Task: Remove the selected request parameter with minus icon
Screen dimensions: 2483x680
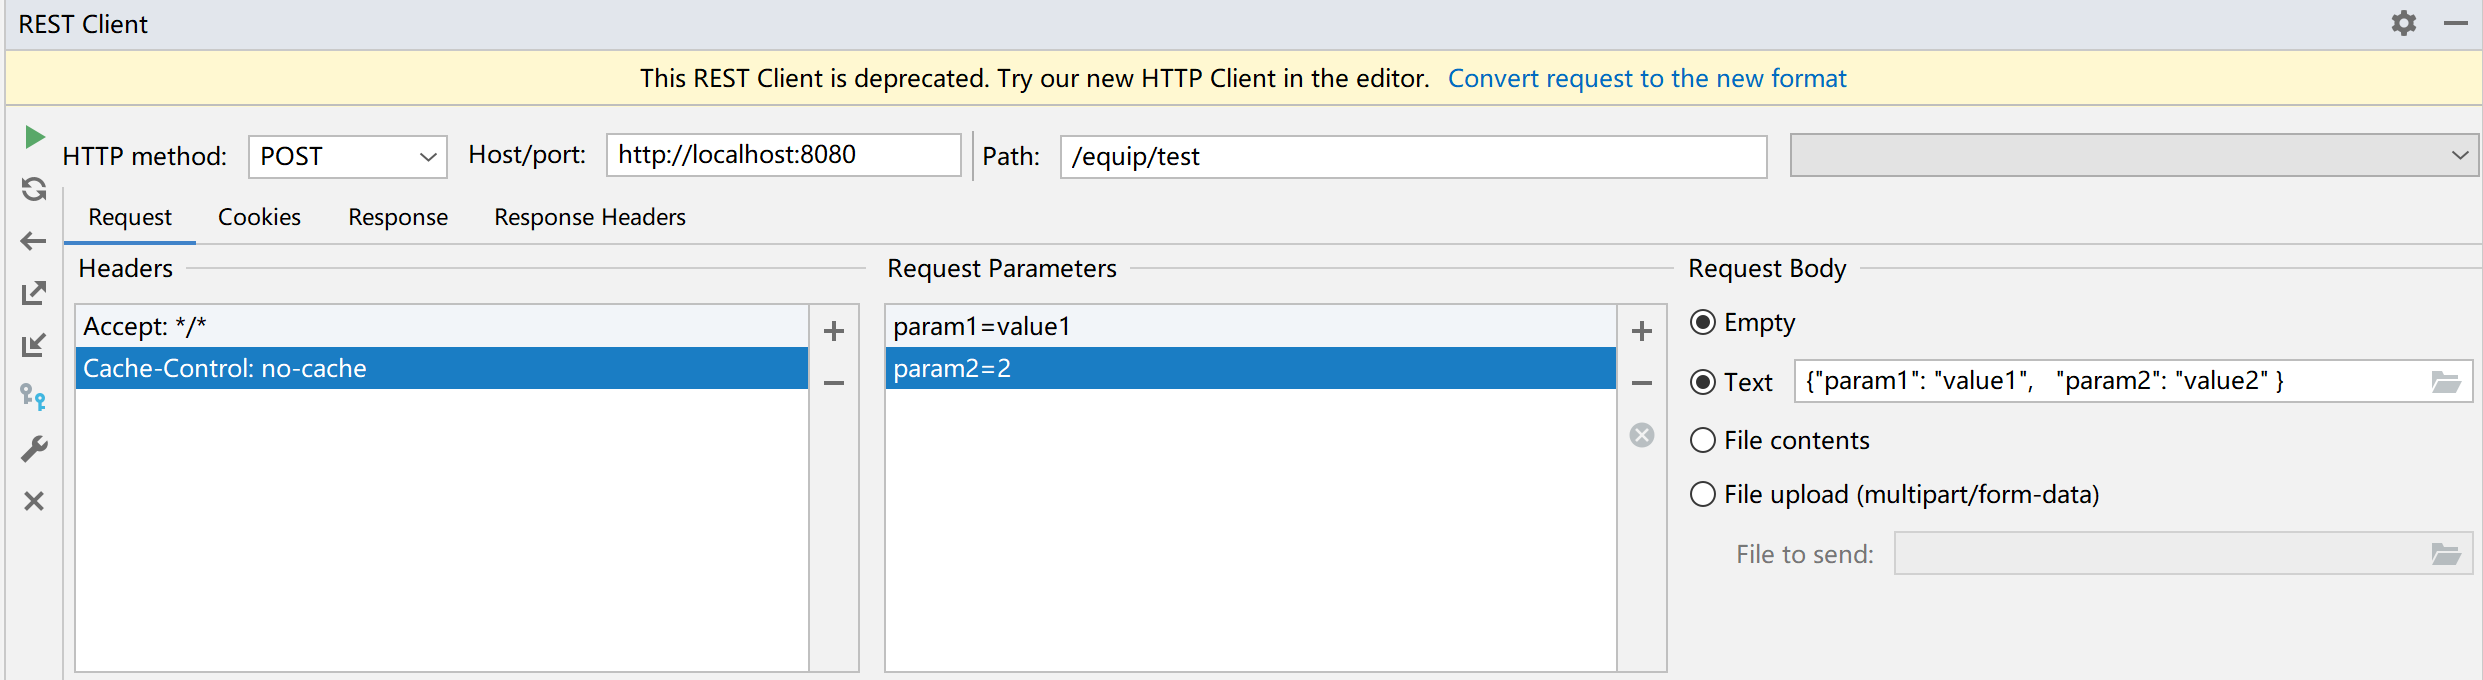Action: [1641, 383]
